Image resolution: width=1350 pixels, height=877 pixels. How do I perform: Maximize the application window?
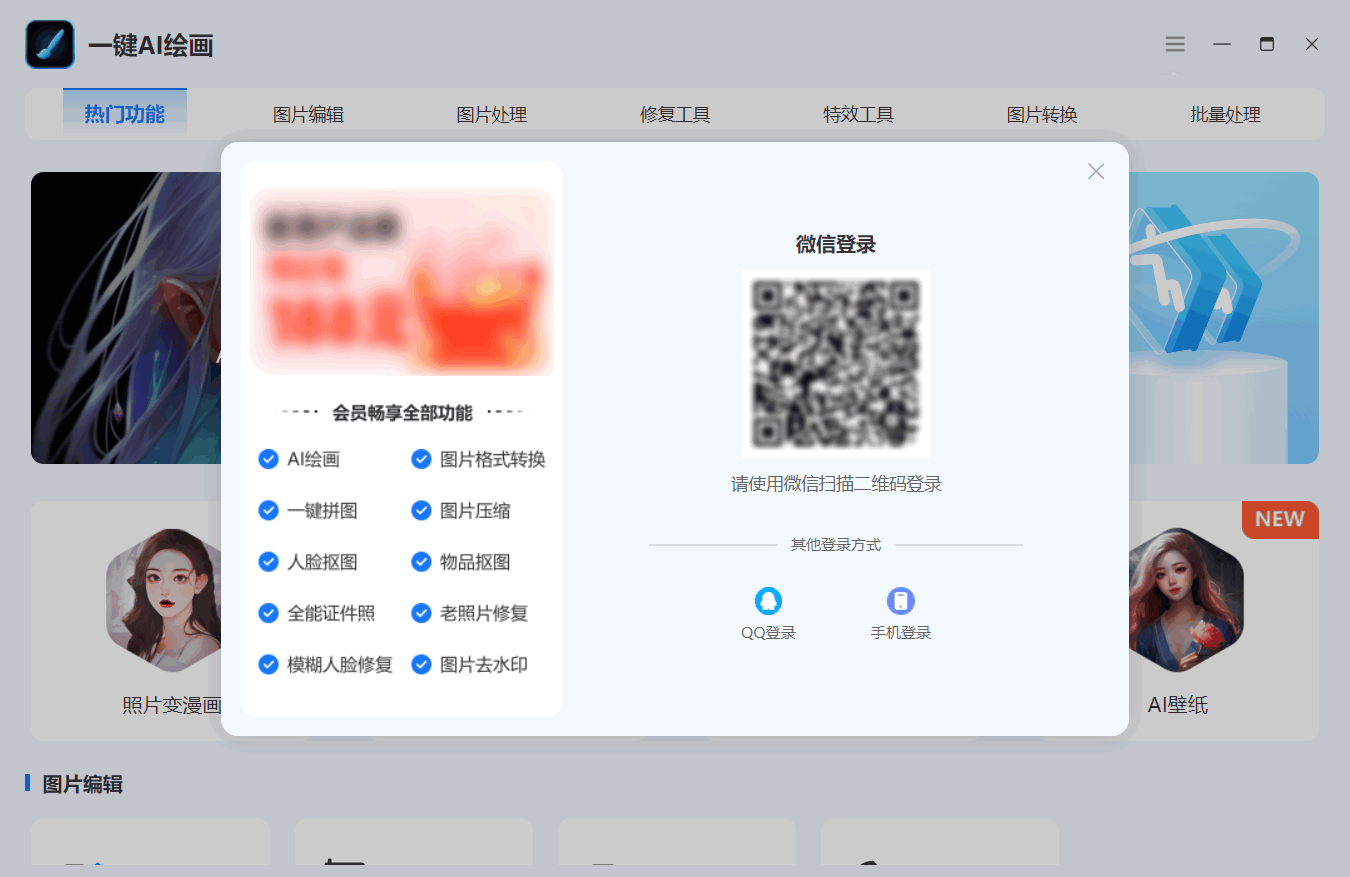coord(1267,44)
